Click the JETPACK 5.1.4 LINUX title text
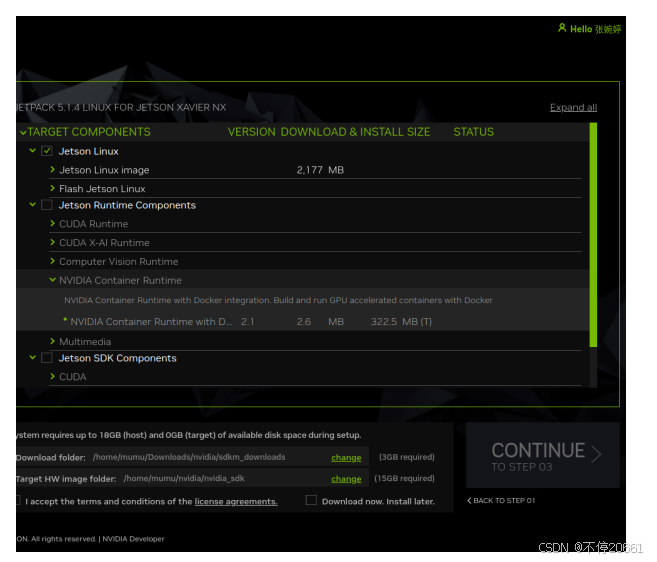Image resolution: width=657 pixels, height=562 pixels. point(121,108)
